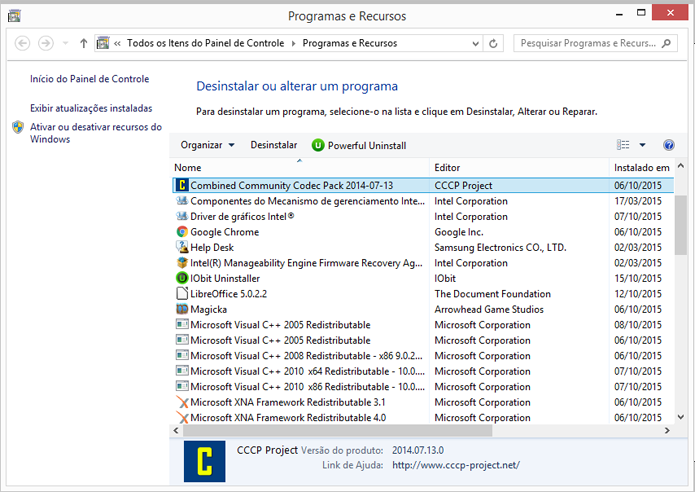Click Arrowhead Game Studios editor cell
The height and width of the screenshot is (492, 695).
pyautogui.click(x=489, y=309)
